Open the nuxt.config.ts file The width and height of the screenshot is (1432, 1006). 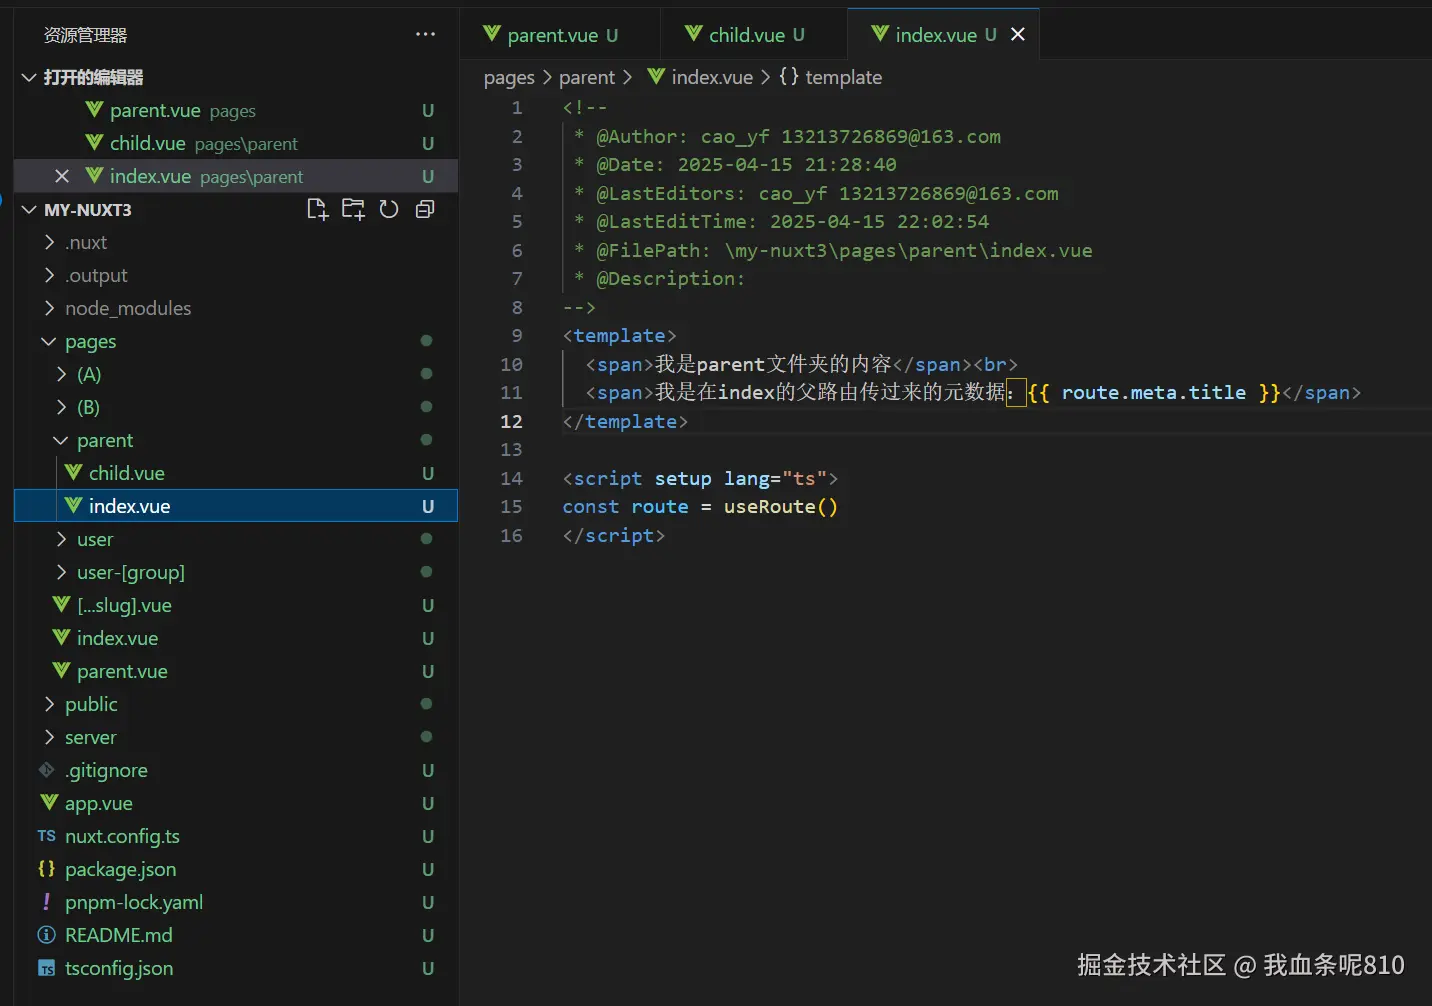click(x=236, y=836)
